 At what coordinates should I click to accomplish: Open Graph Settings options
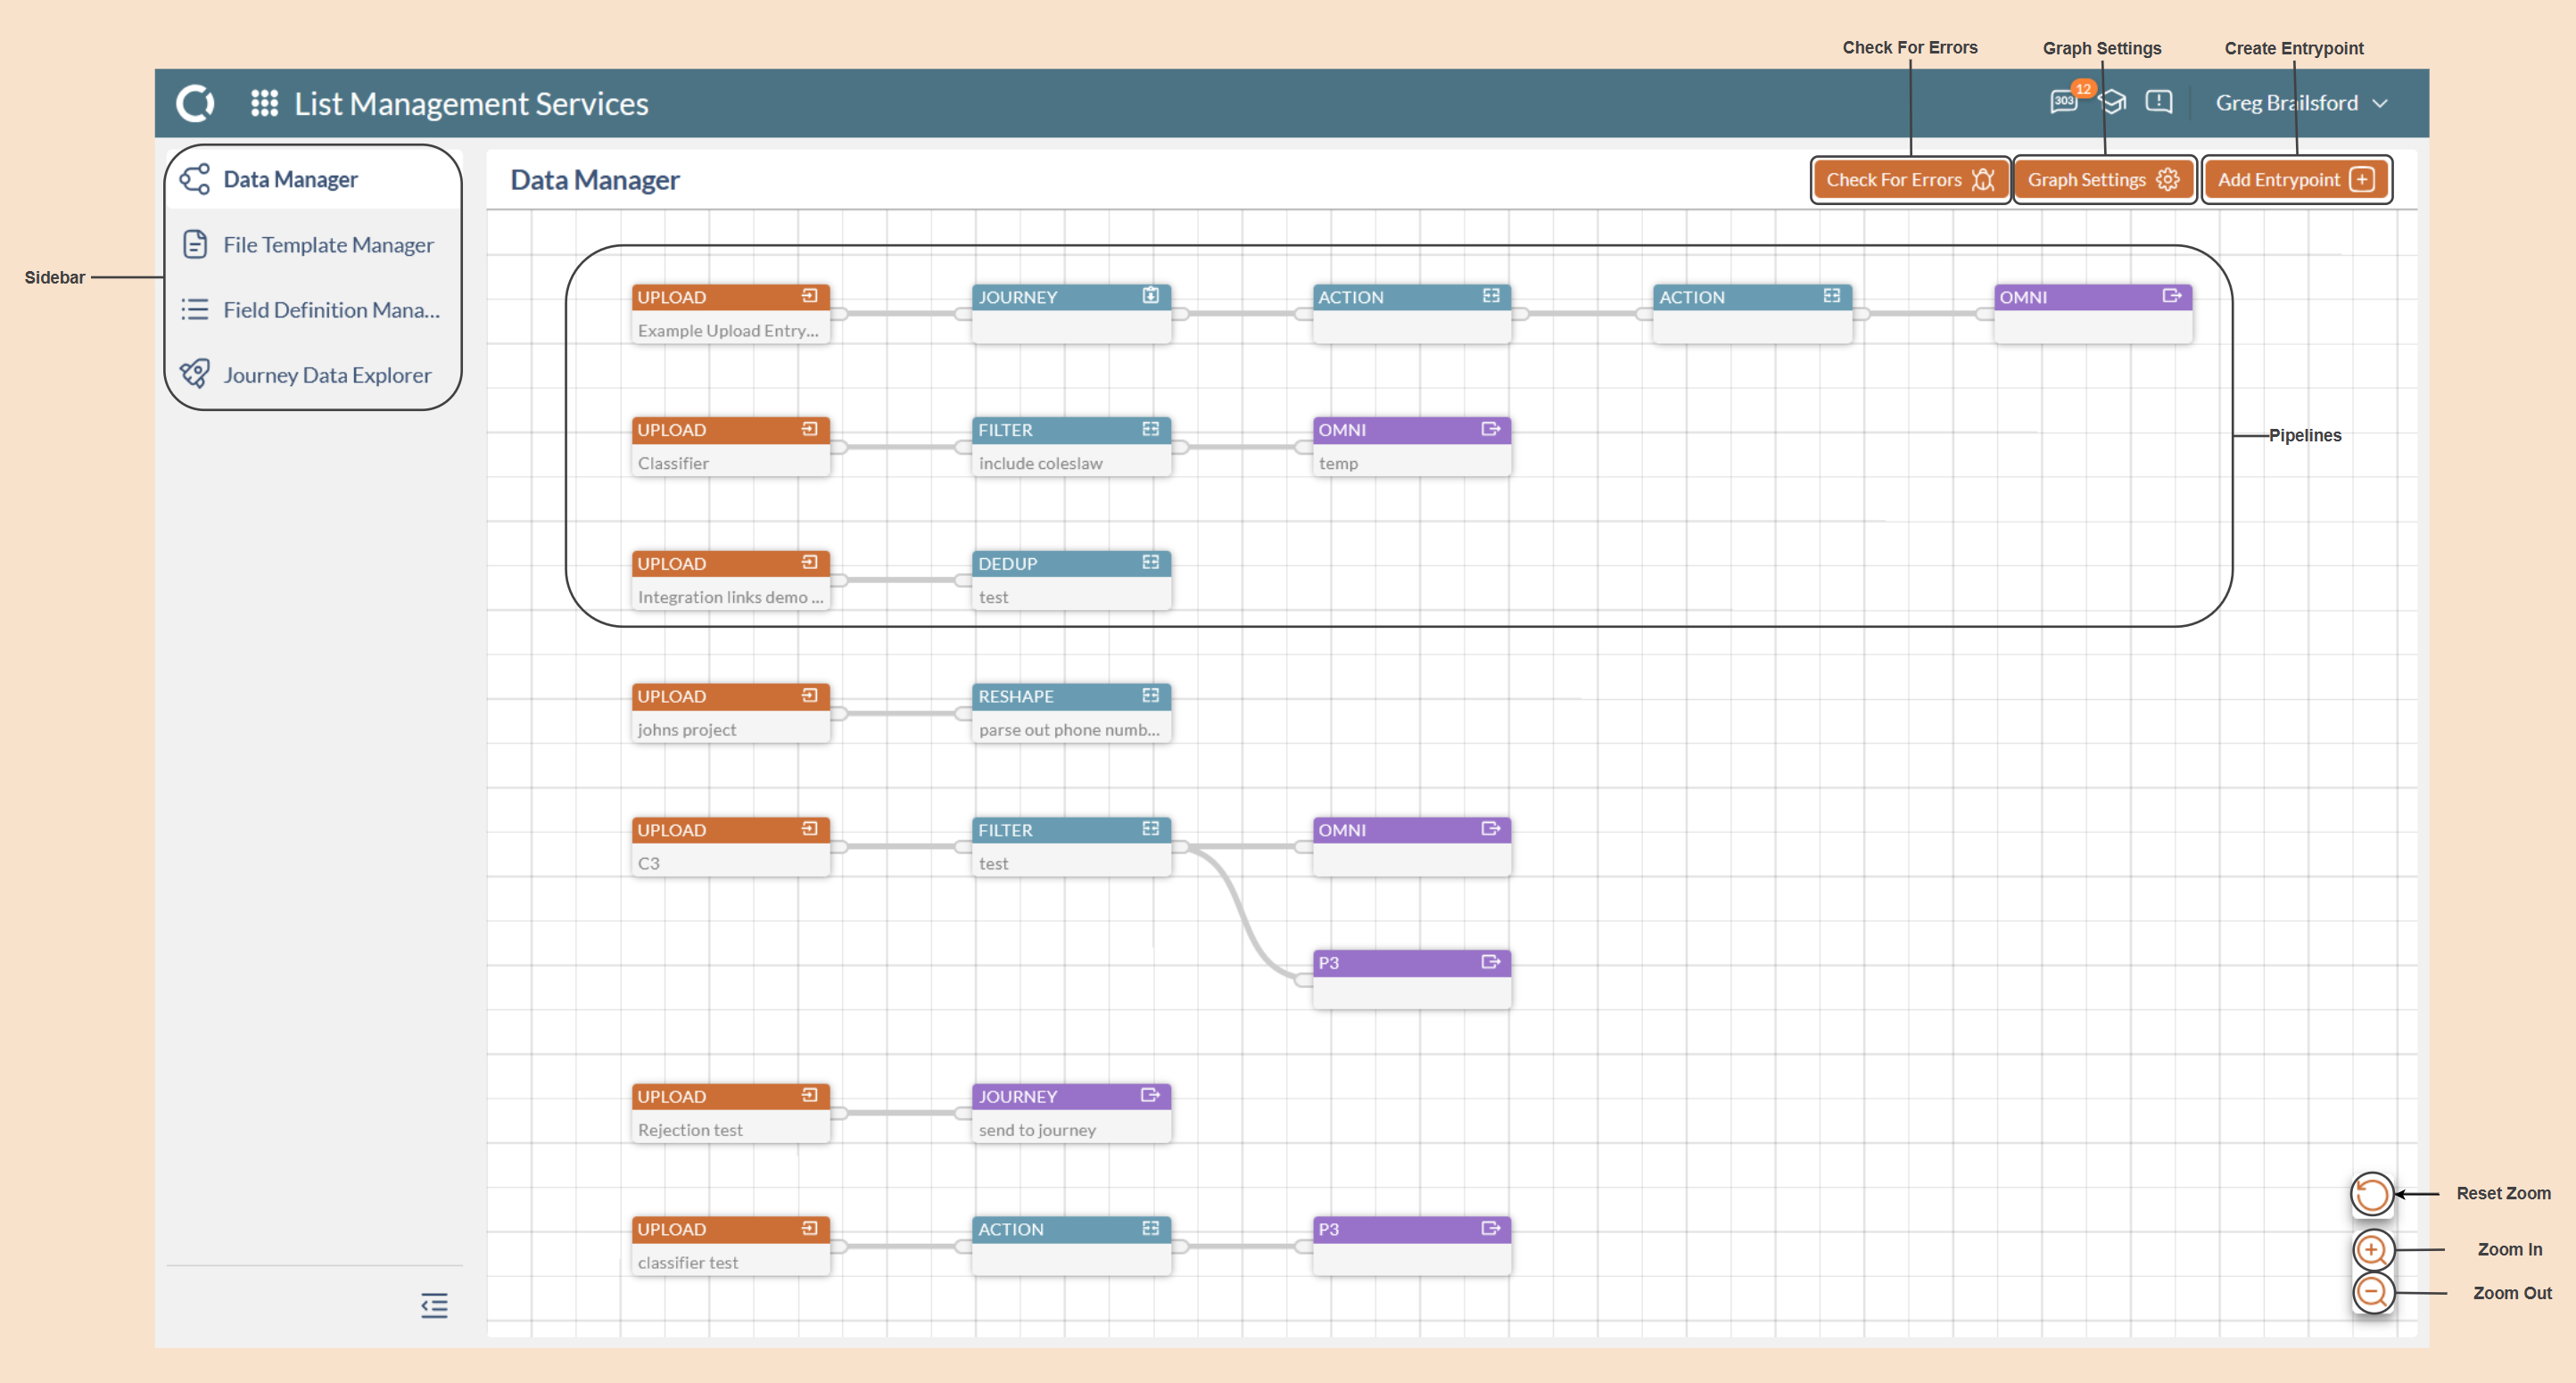click(x=2102, y=180)
